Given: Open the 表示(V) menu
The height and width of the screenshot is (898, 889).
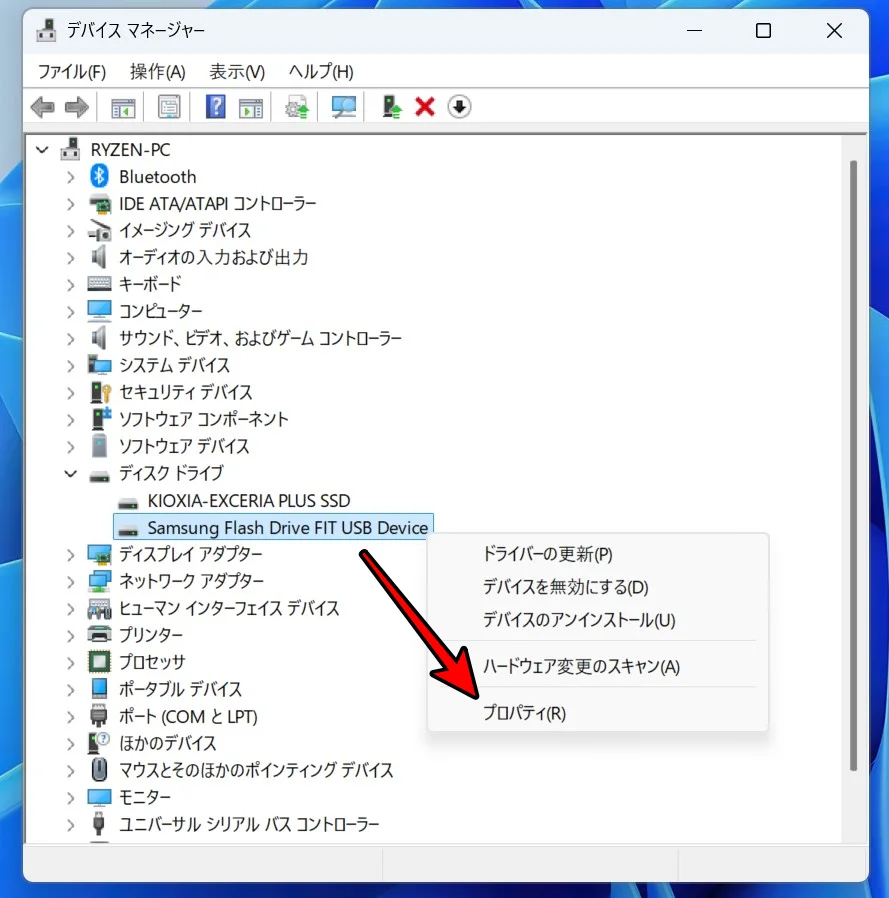Looking at the screenshot, I should (237, 72).
